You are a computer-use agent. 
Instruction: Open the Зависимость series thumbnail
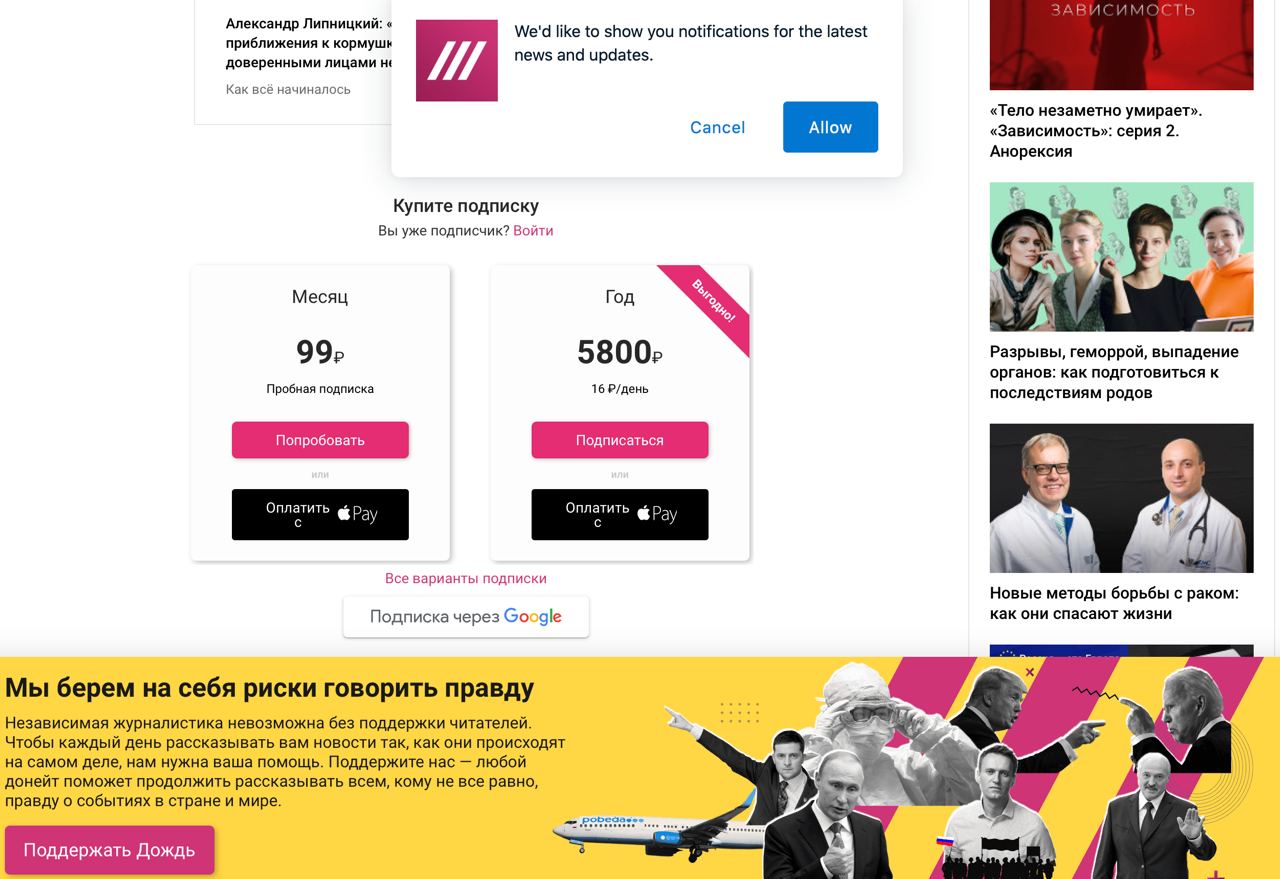click(x=1121, y=45)
